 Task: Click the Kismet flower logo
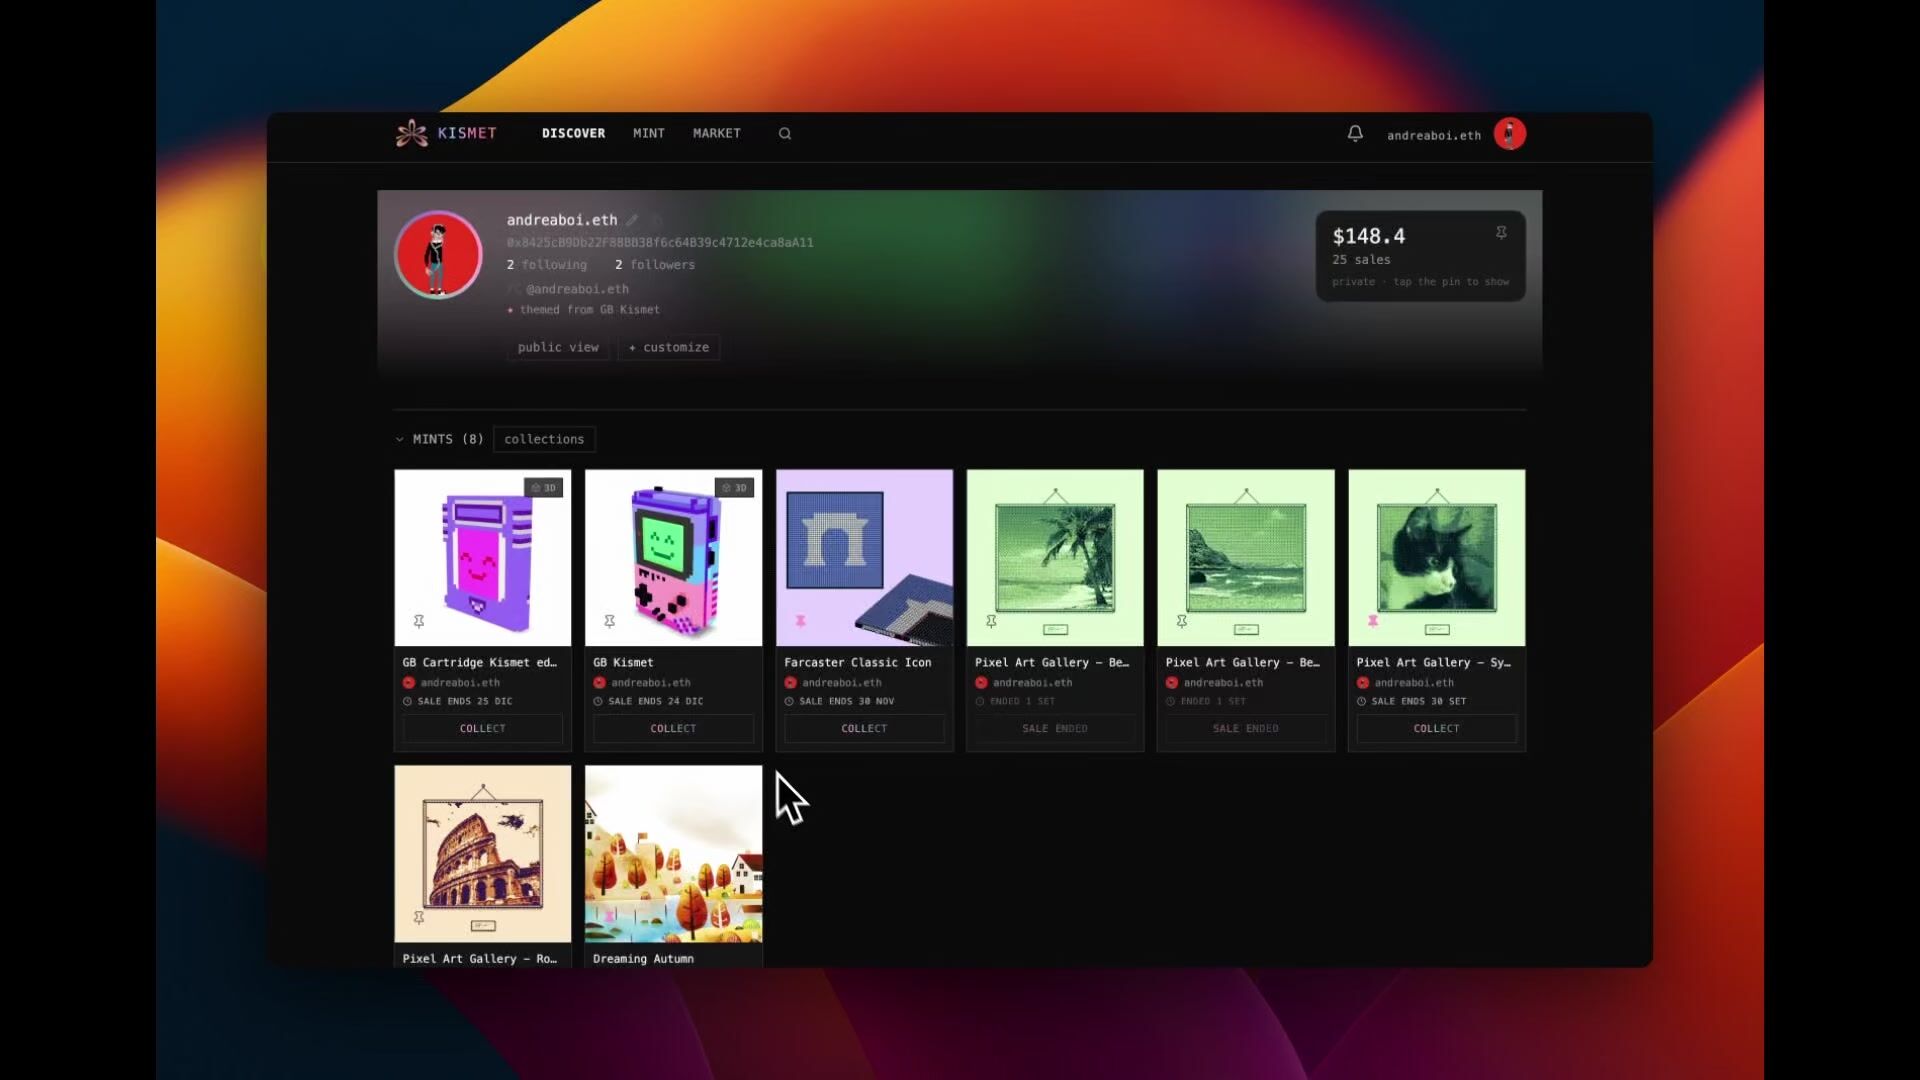tap(411, 133)
